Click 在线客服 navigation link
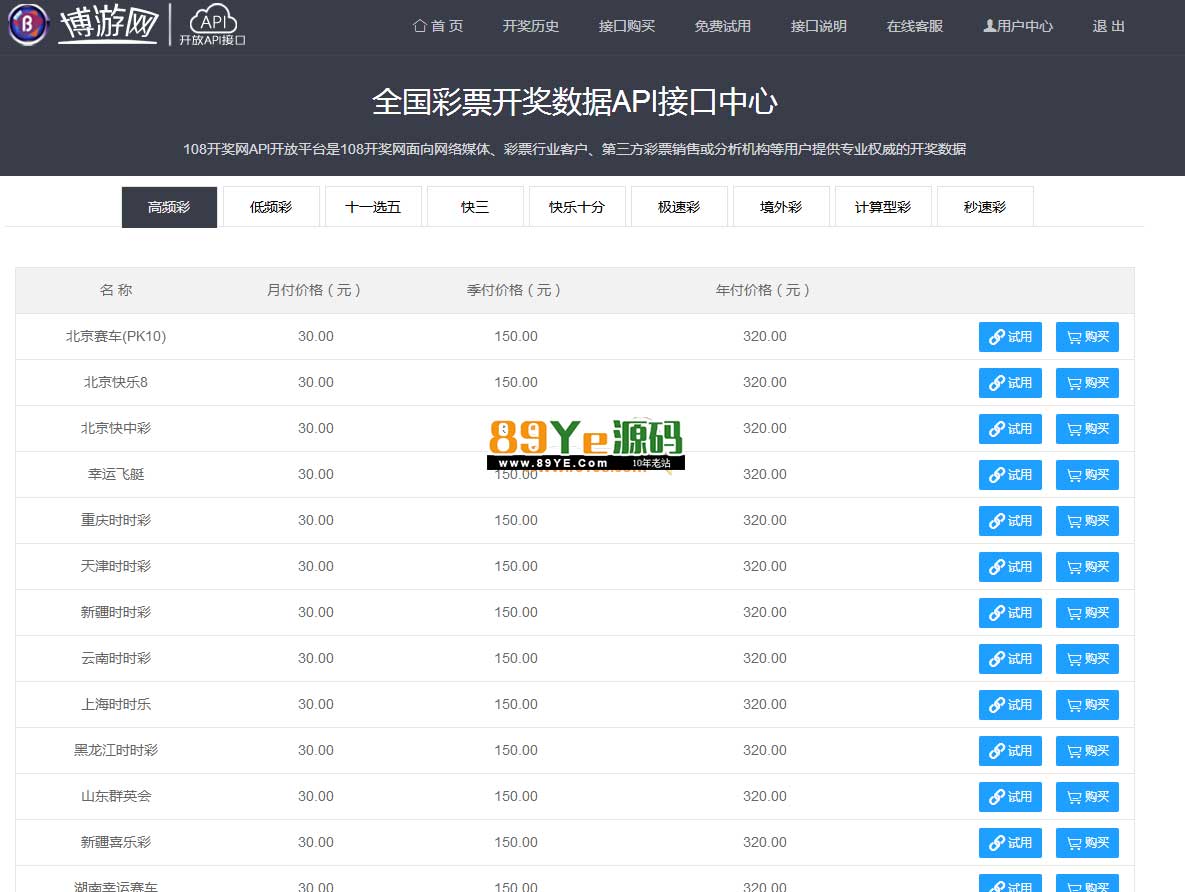 (x=915, y=26)
